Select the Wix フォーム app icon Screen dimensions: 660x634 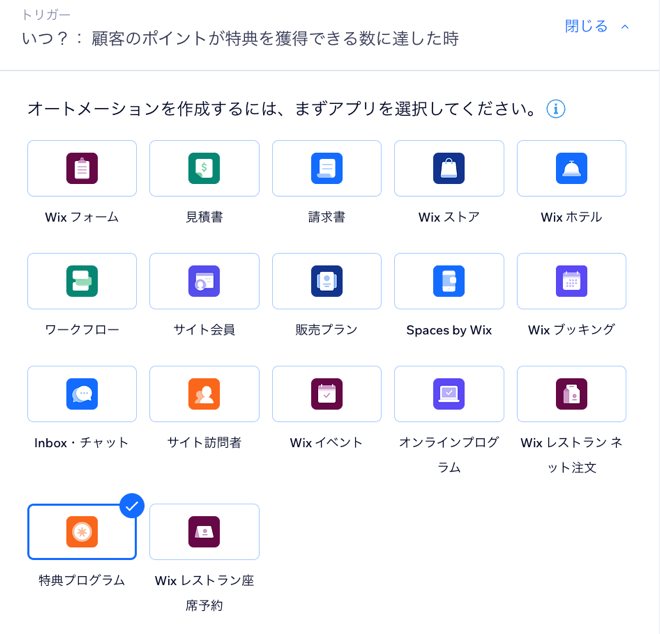click(82, 168)
